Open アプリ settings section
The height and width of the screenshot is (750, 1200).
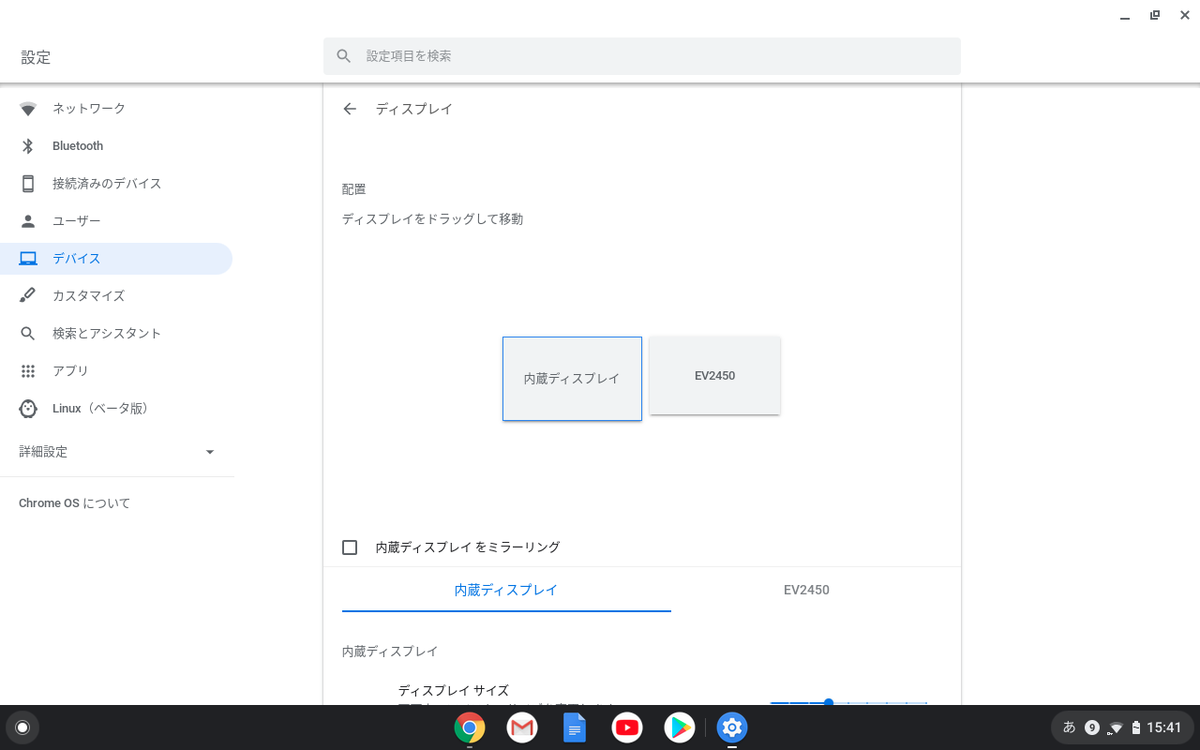116,371
